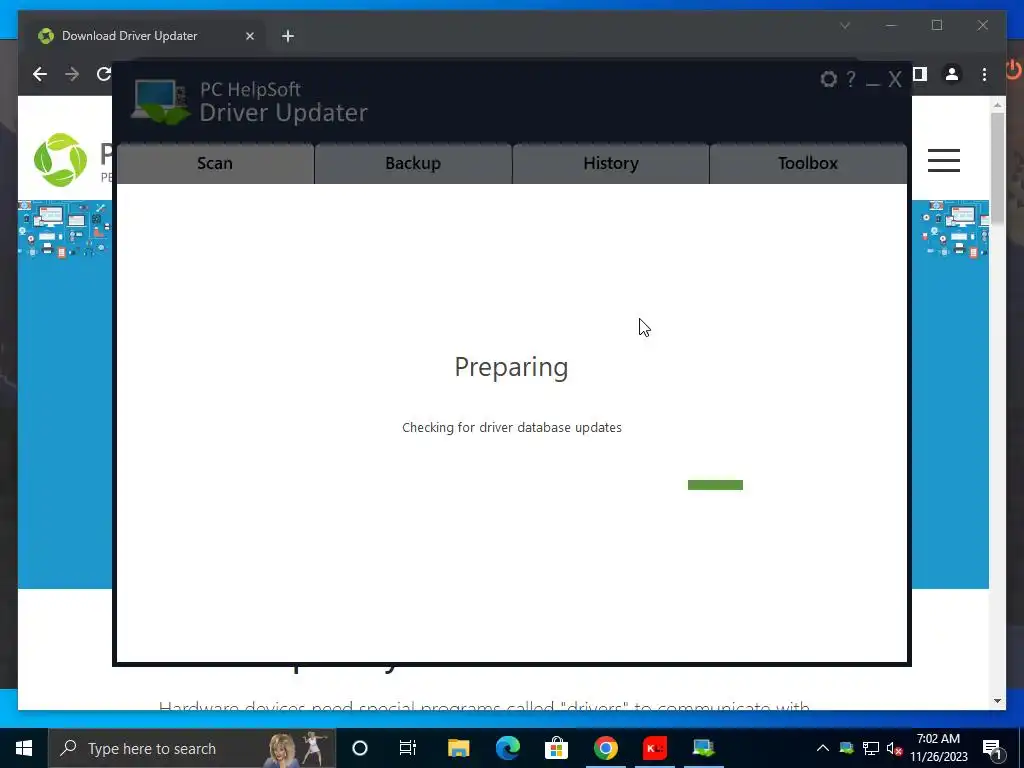Close the Download Driver Updater tab
This screenshot has width=1024, height=768.
(x=249, y=36)
